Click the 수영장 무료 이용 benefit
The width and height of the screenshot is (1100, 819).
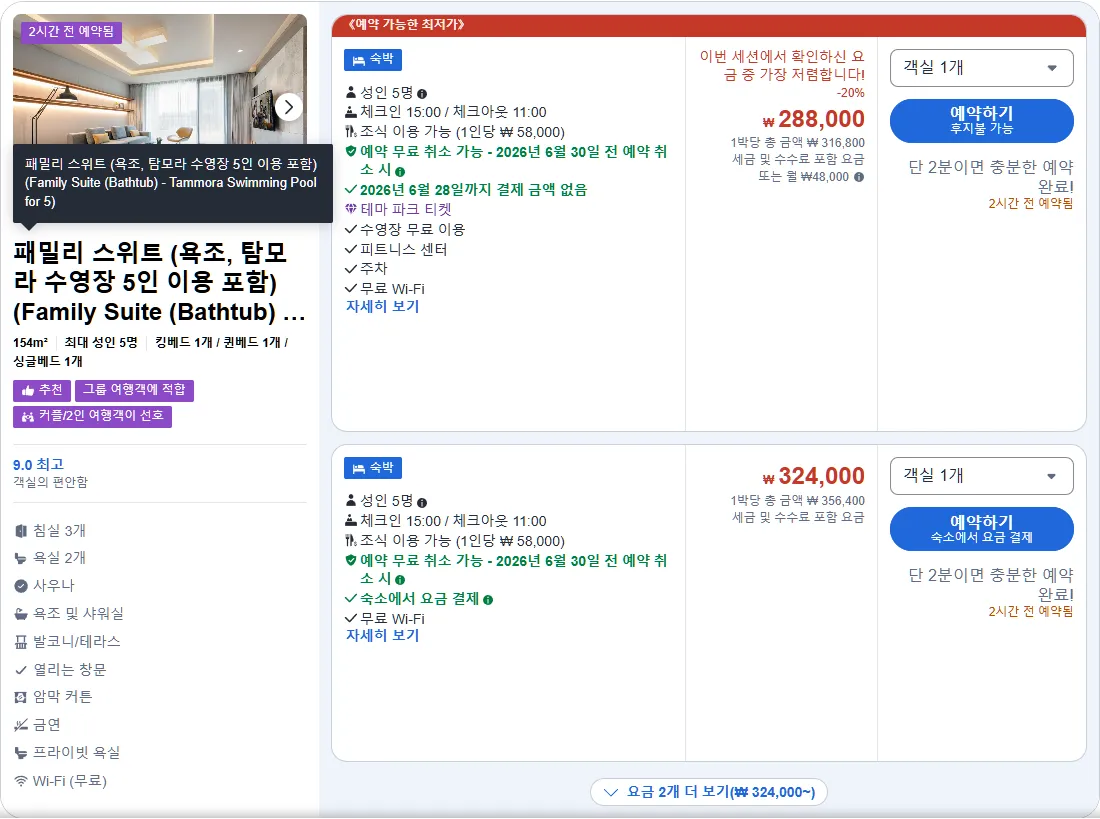click(412, 229)
